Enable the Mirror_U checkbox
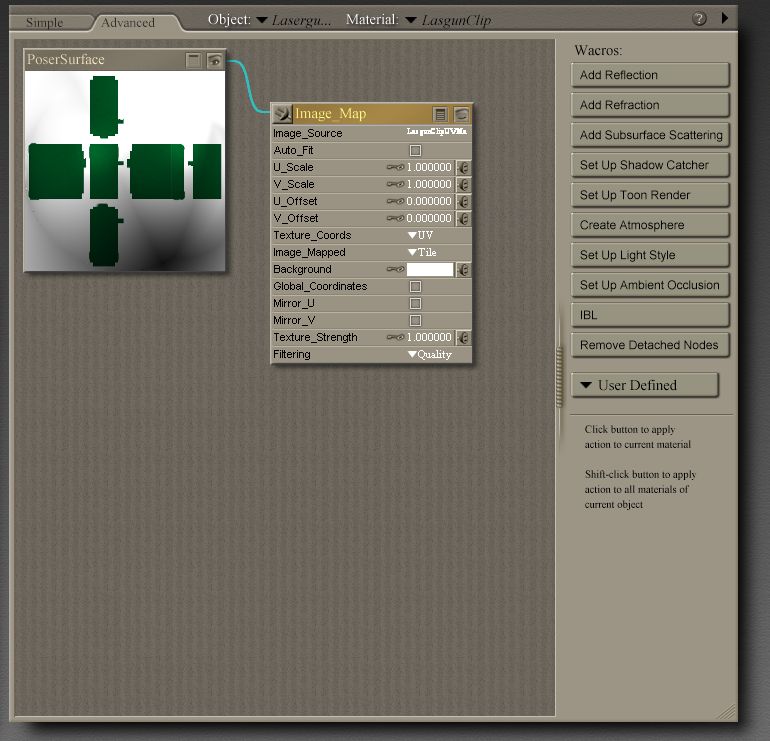 click(415, 303)
